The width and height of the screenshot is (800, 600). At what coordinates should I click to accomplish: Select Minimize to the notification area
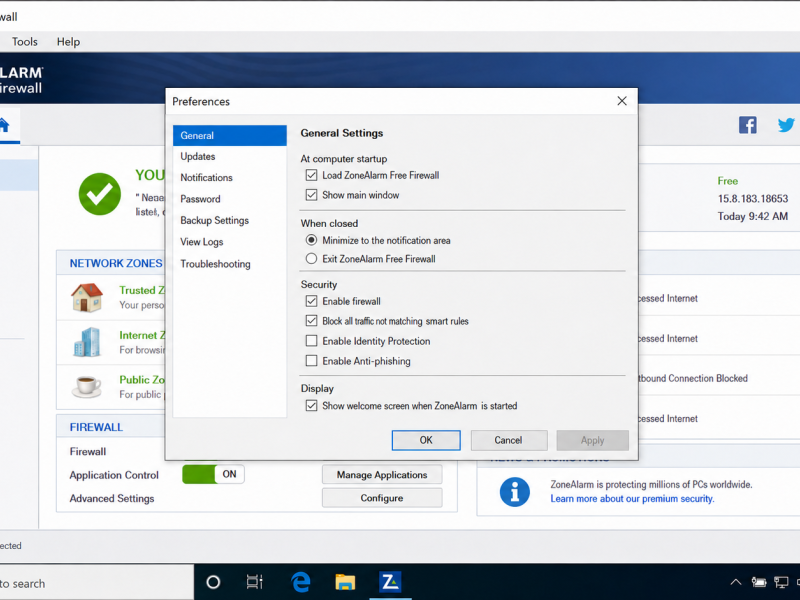click(311, 240)
